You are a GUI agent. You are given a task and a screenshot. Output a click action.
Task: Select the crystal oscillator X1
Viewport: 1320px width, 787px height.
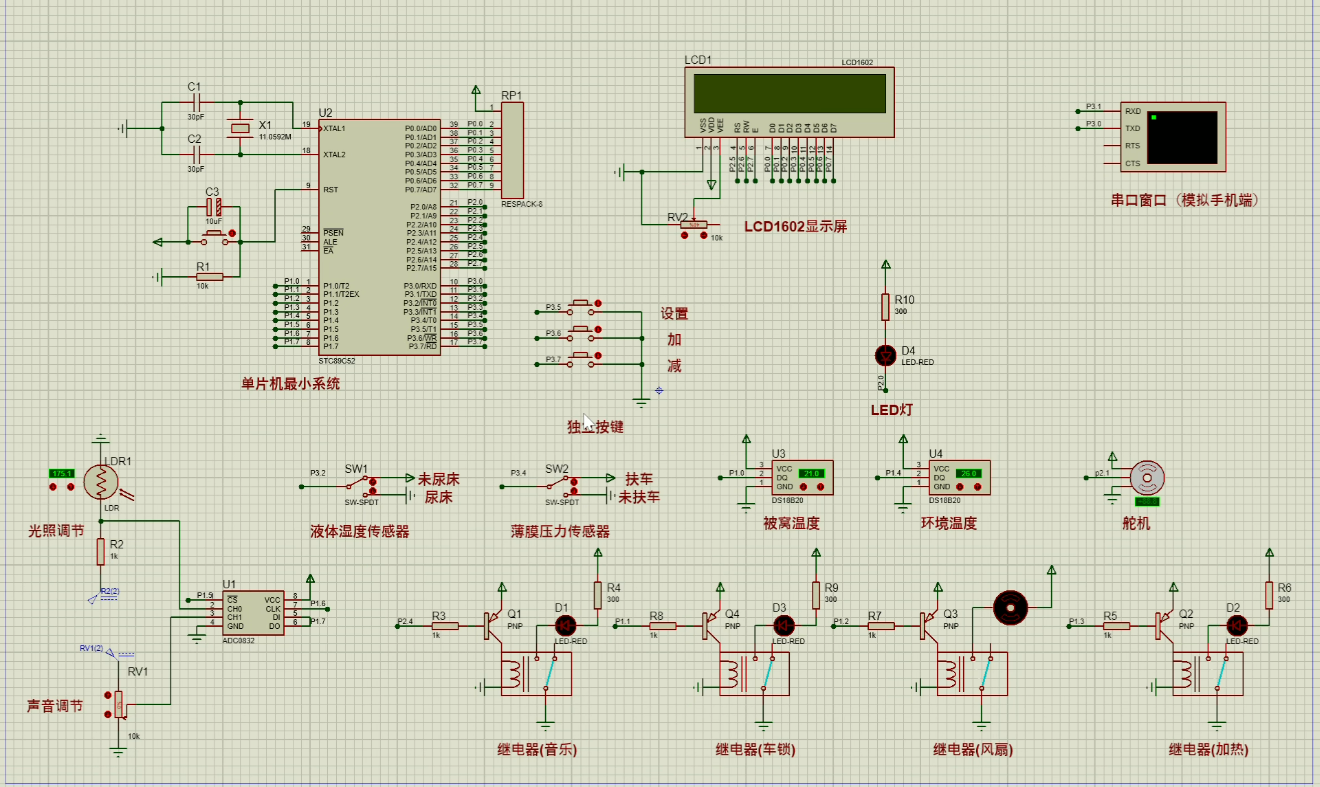click(x=239, y=129)
